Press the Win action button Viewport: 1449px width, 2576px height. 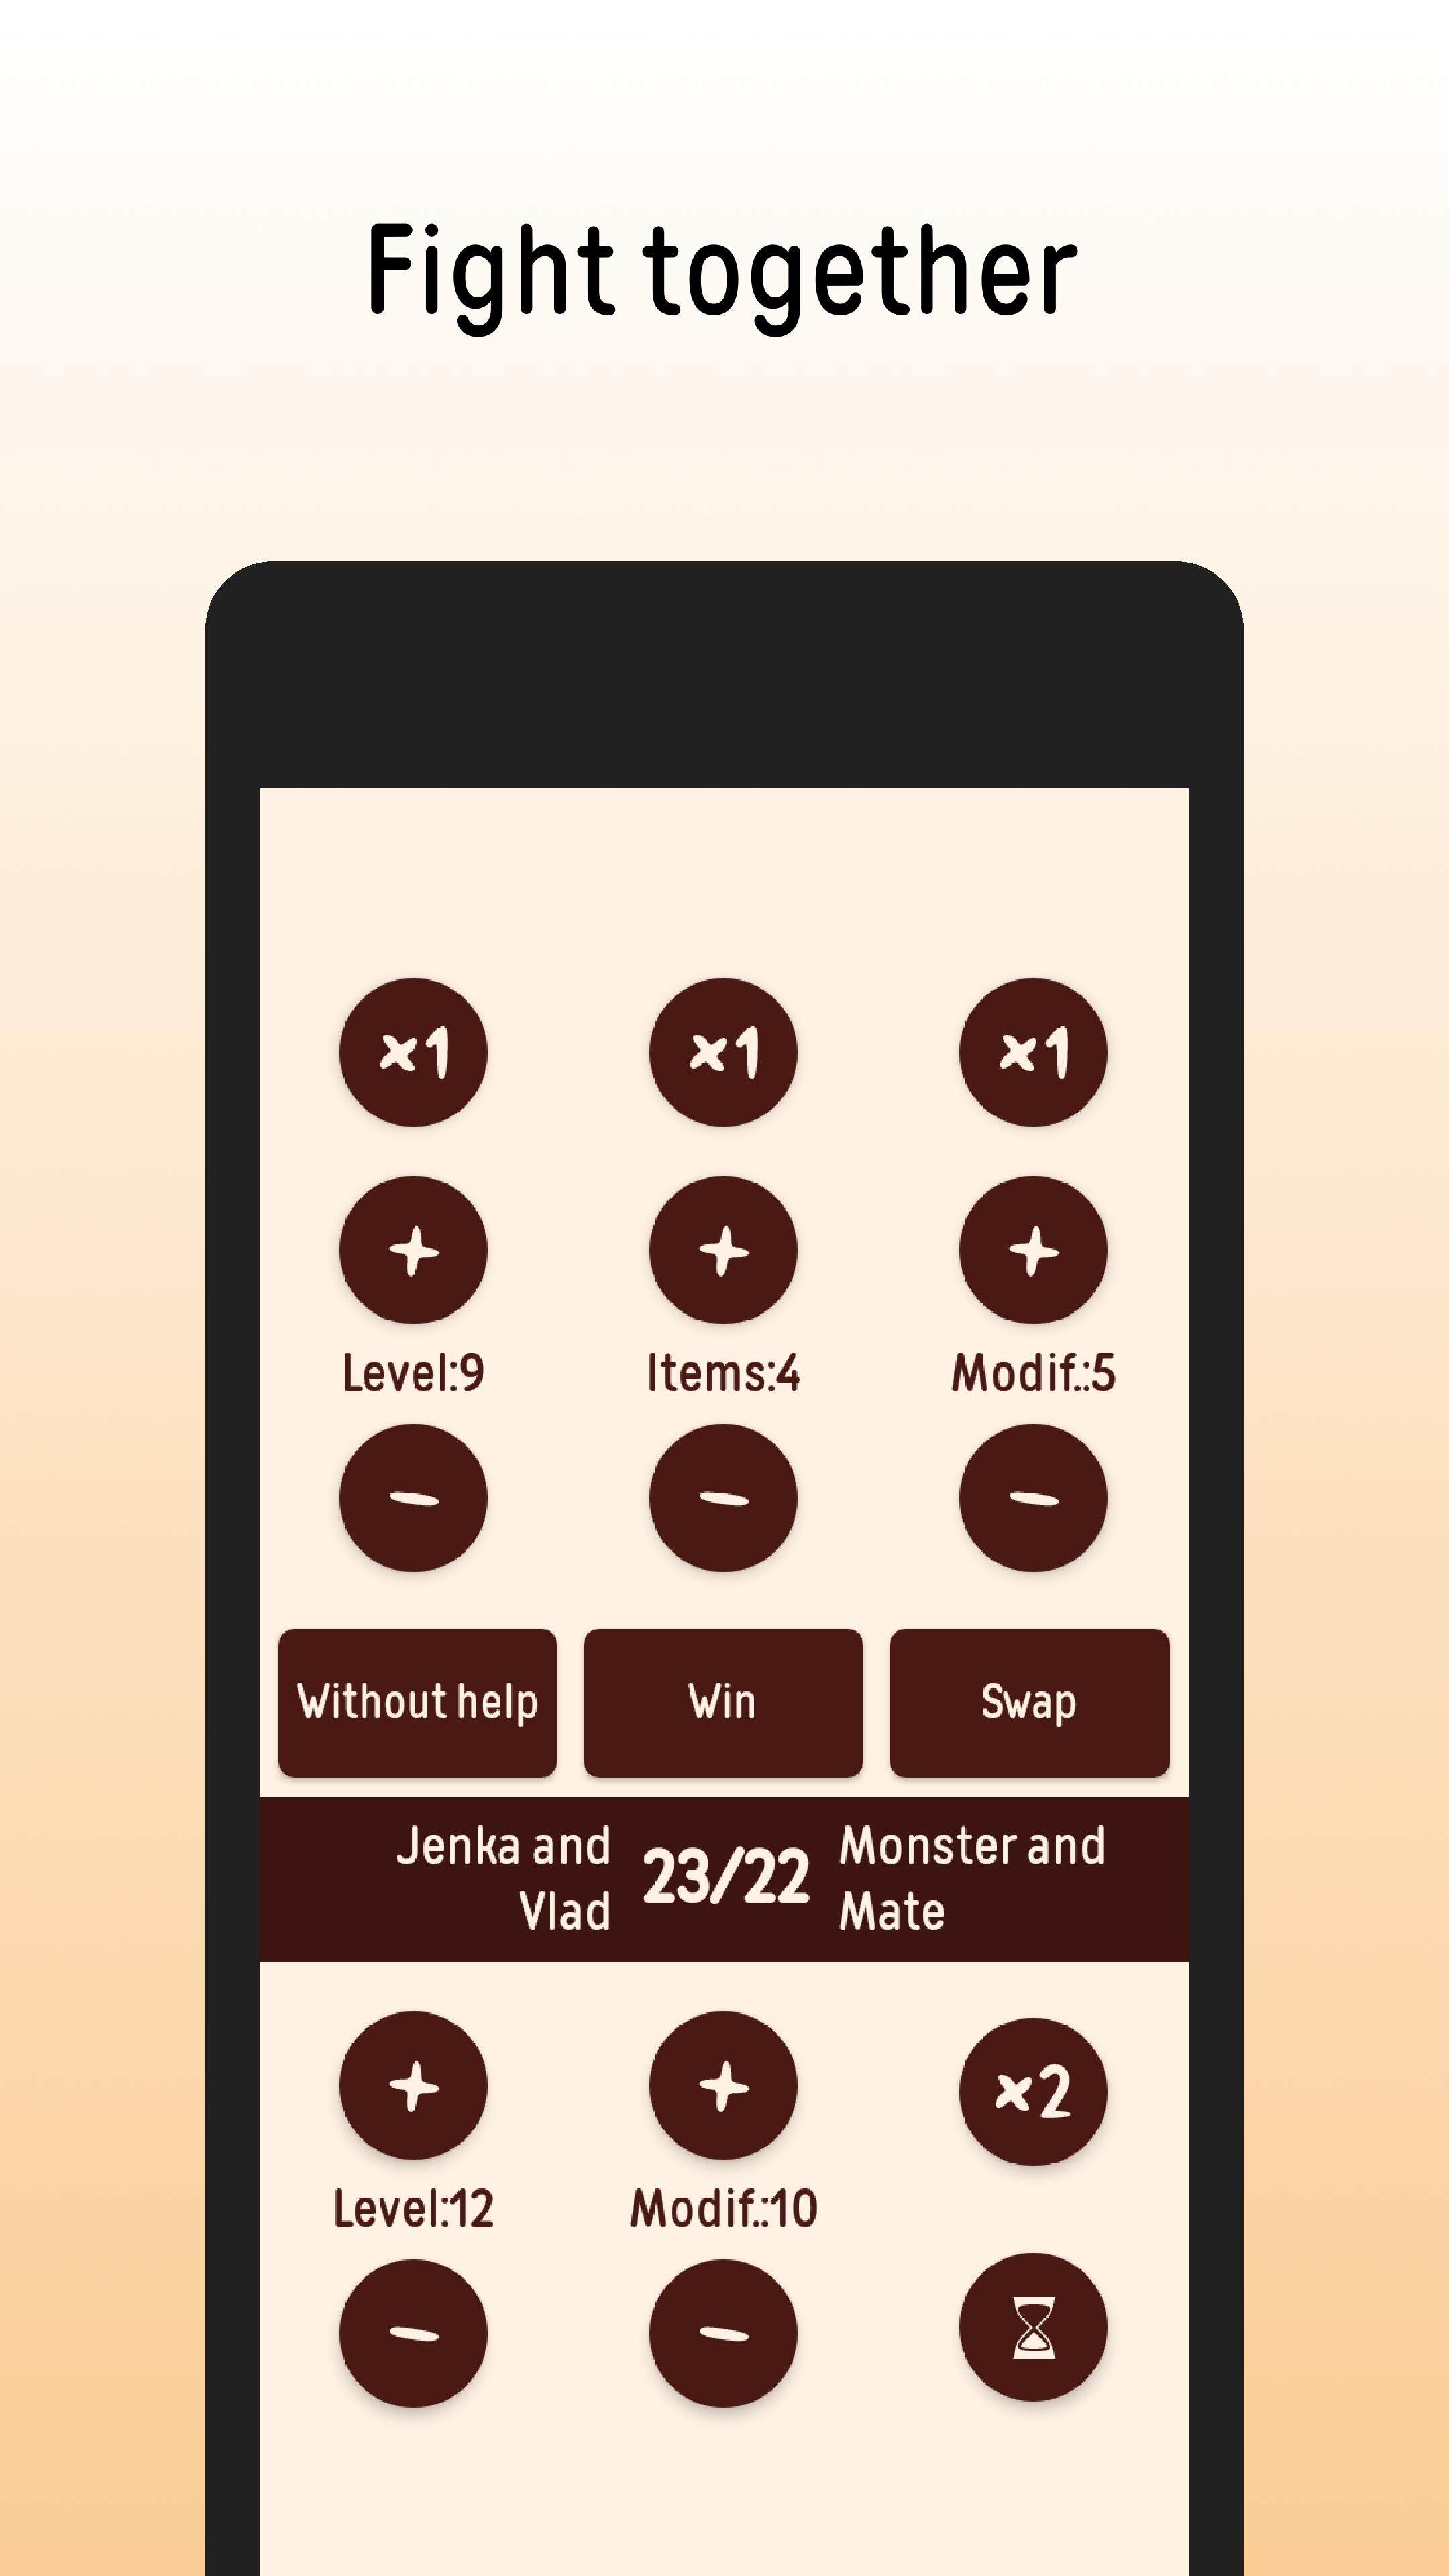pos(722,1702)
